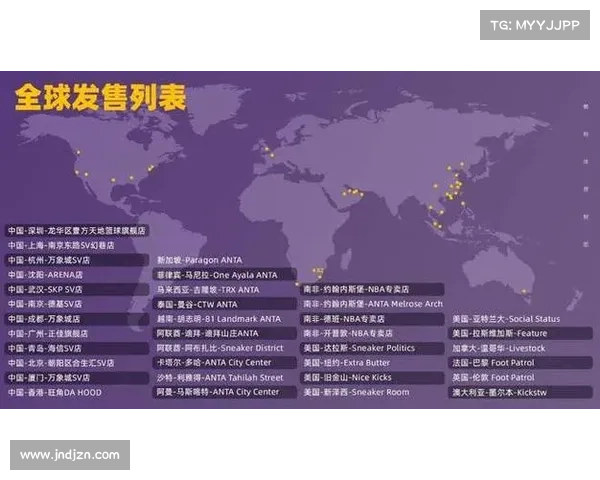
Task: Select the 阿联酋-迪拜-迪拜山庄ANTA row
Action: (x=225, y=334)
